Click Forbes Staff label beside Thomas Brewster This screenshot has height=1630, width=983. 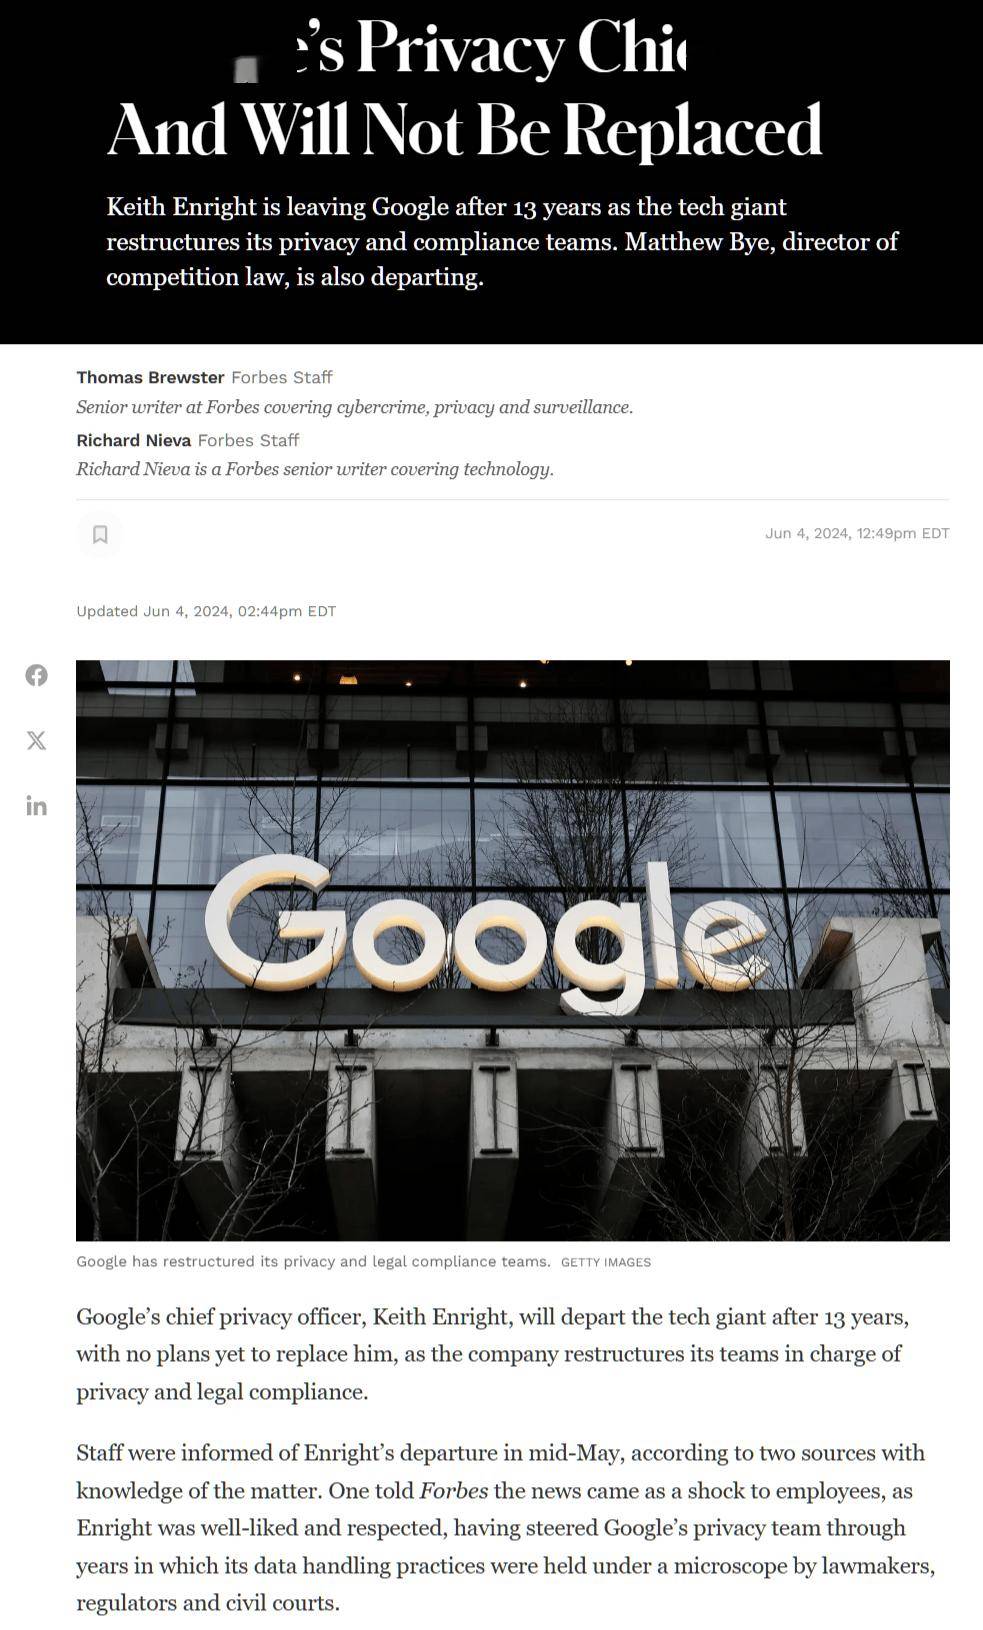[282, 377]
